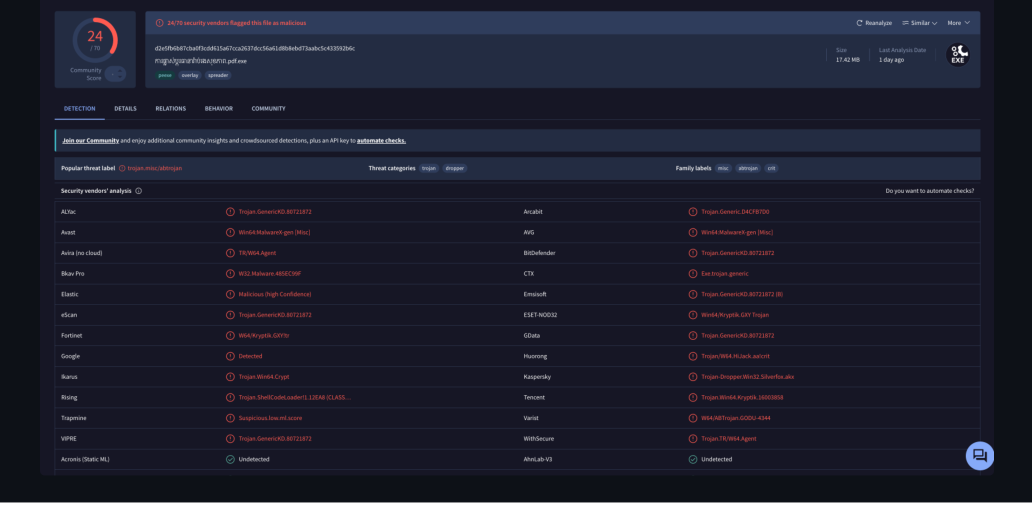Open the More dropdown menu

click(x=958, y=23)
